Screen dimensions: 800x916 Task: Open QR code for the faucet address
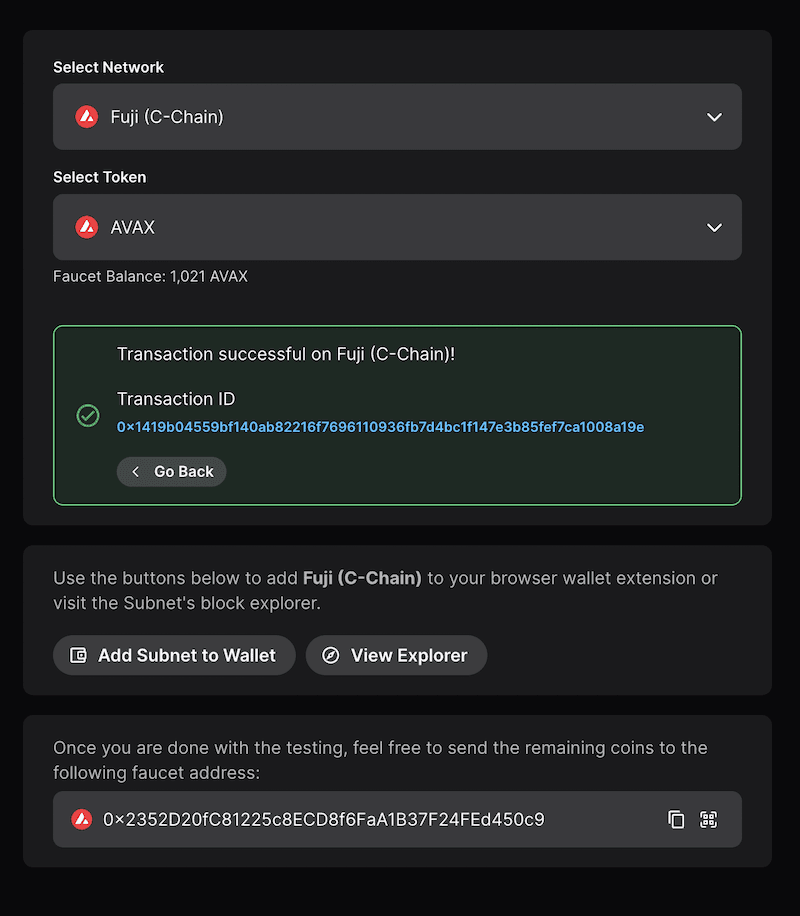[709, 819]
